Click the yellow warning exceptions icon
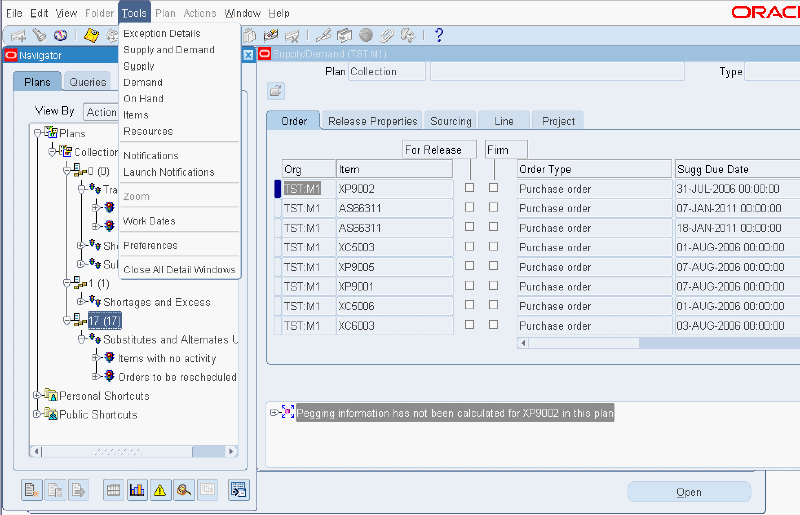800x515 pixels. click(x=160, y=491)
